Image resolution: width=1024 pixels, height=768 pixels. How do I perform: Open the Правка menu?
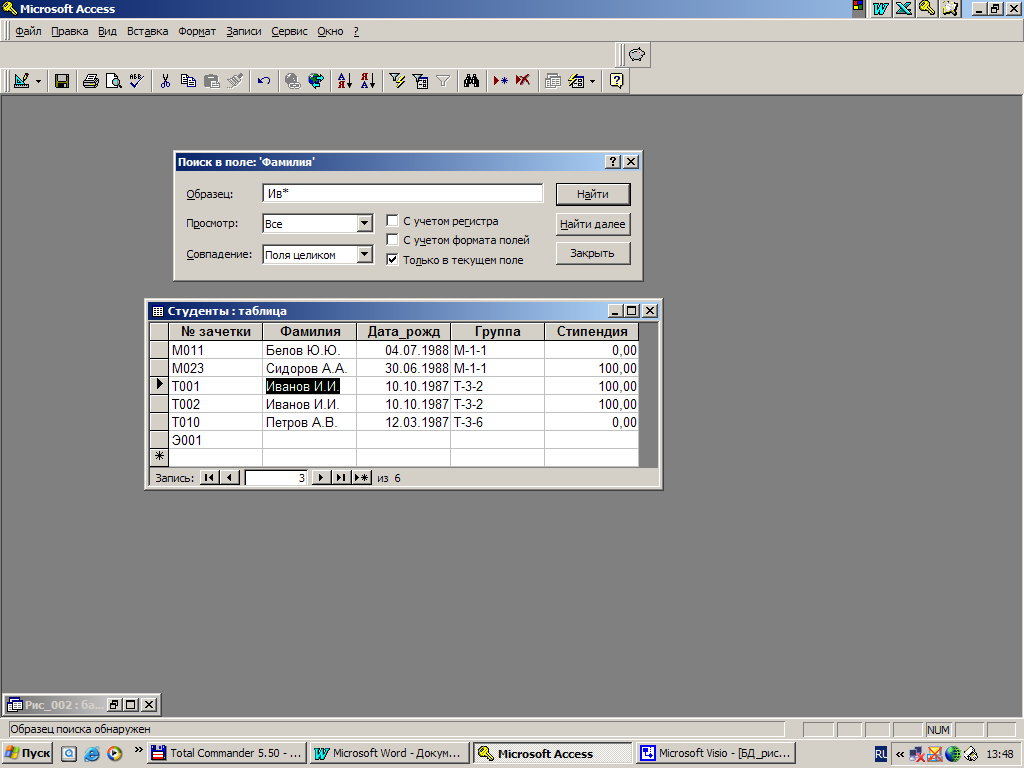70,31
